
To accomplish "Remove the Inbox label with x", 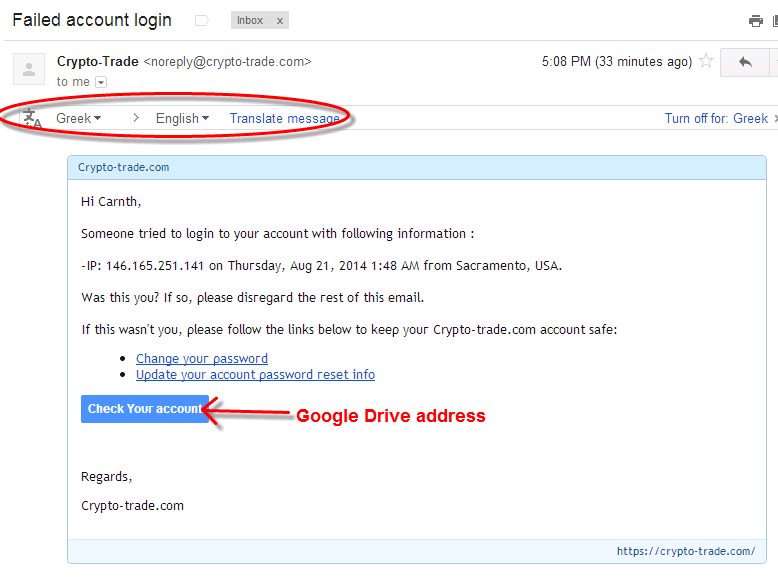I will (x=280, y=21).
